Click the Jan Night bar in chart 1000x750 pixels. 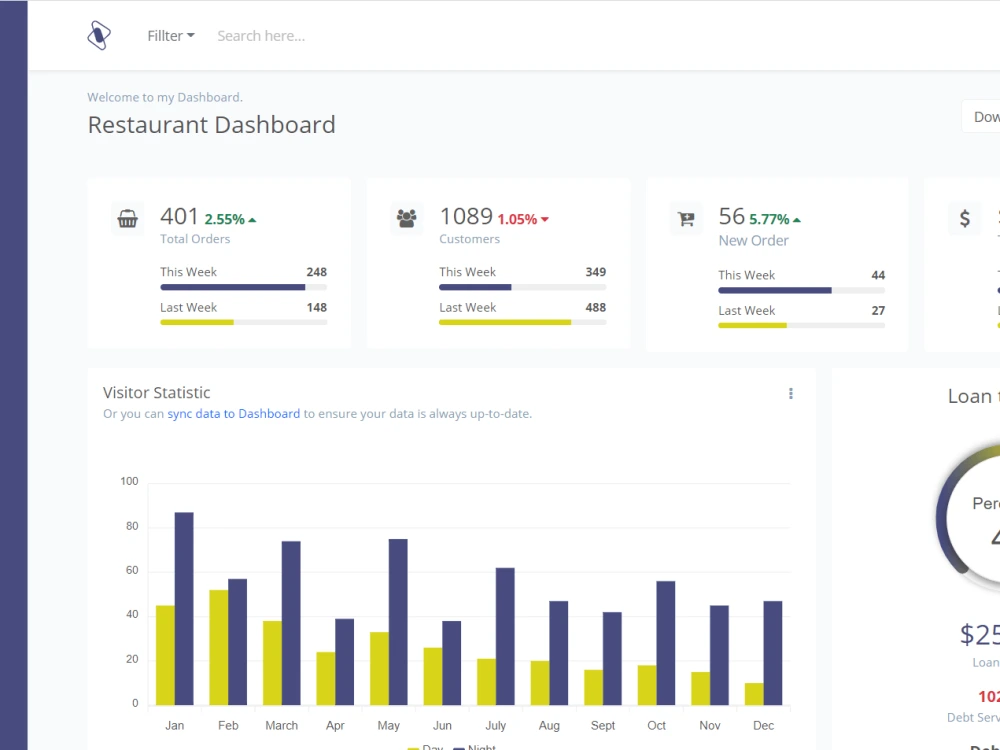tap(184, 608)
